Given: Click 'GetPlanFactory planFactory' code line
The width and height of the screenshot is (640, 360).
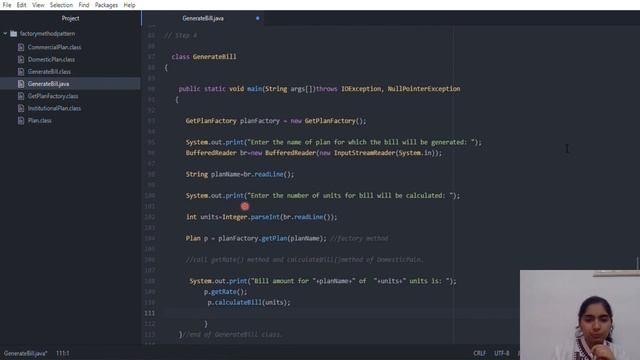Looking at the screenshot, I should 276,121.
